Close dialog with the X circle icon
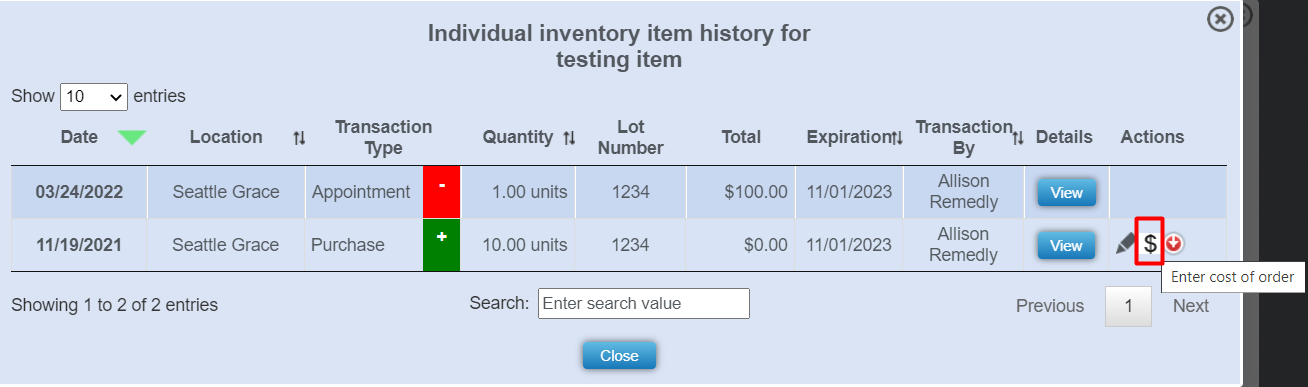1308x387 pixels. pos(1220,19)
